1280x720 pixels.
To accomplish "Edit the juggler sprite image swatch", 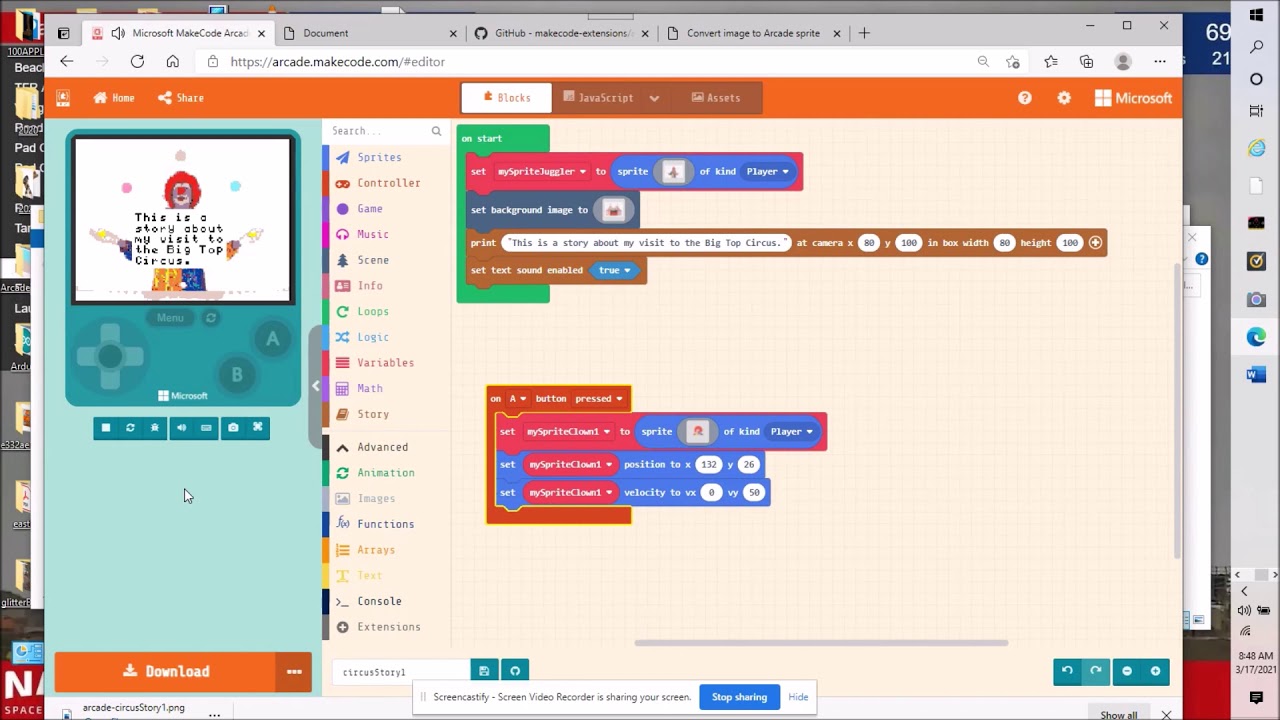I will point(673,172).
